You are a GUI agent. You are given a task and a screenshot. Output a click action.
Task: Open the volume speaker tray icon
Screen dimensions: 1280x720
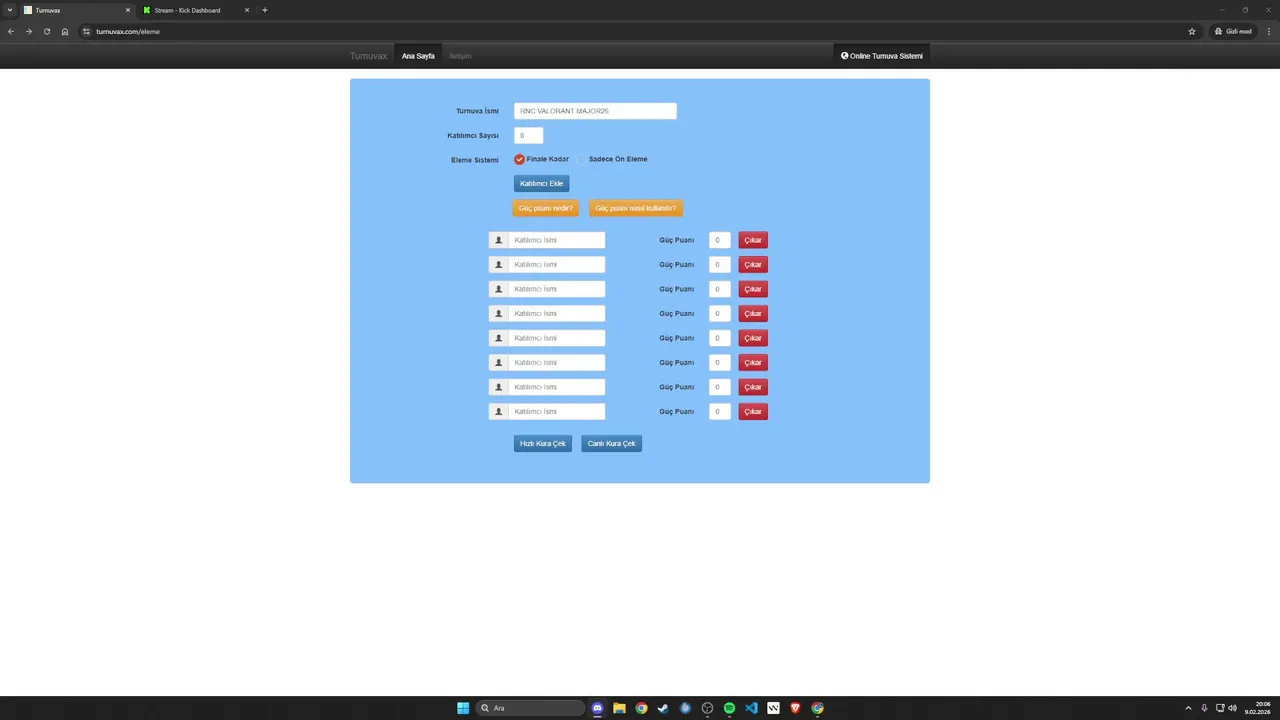point(1232,708)
